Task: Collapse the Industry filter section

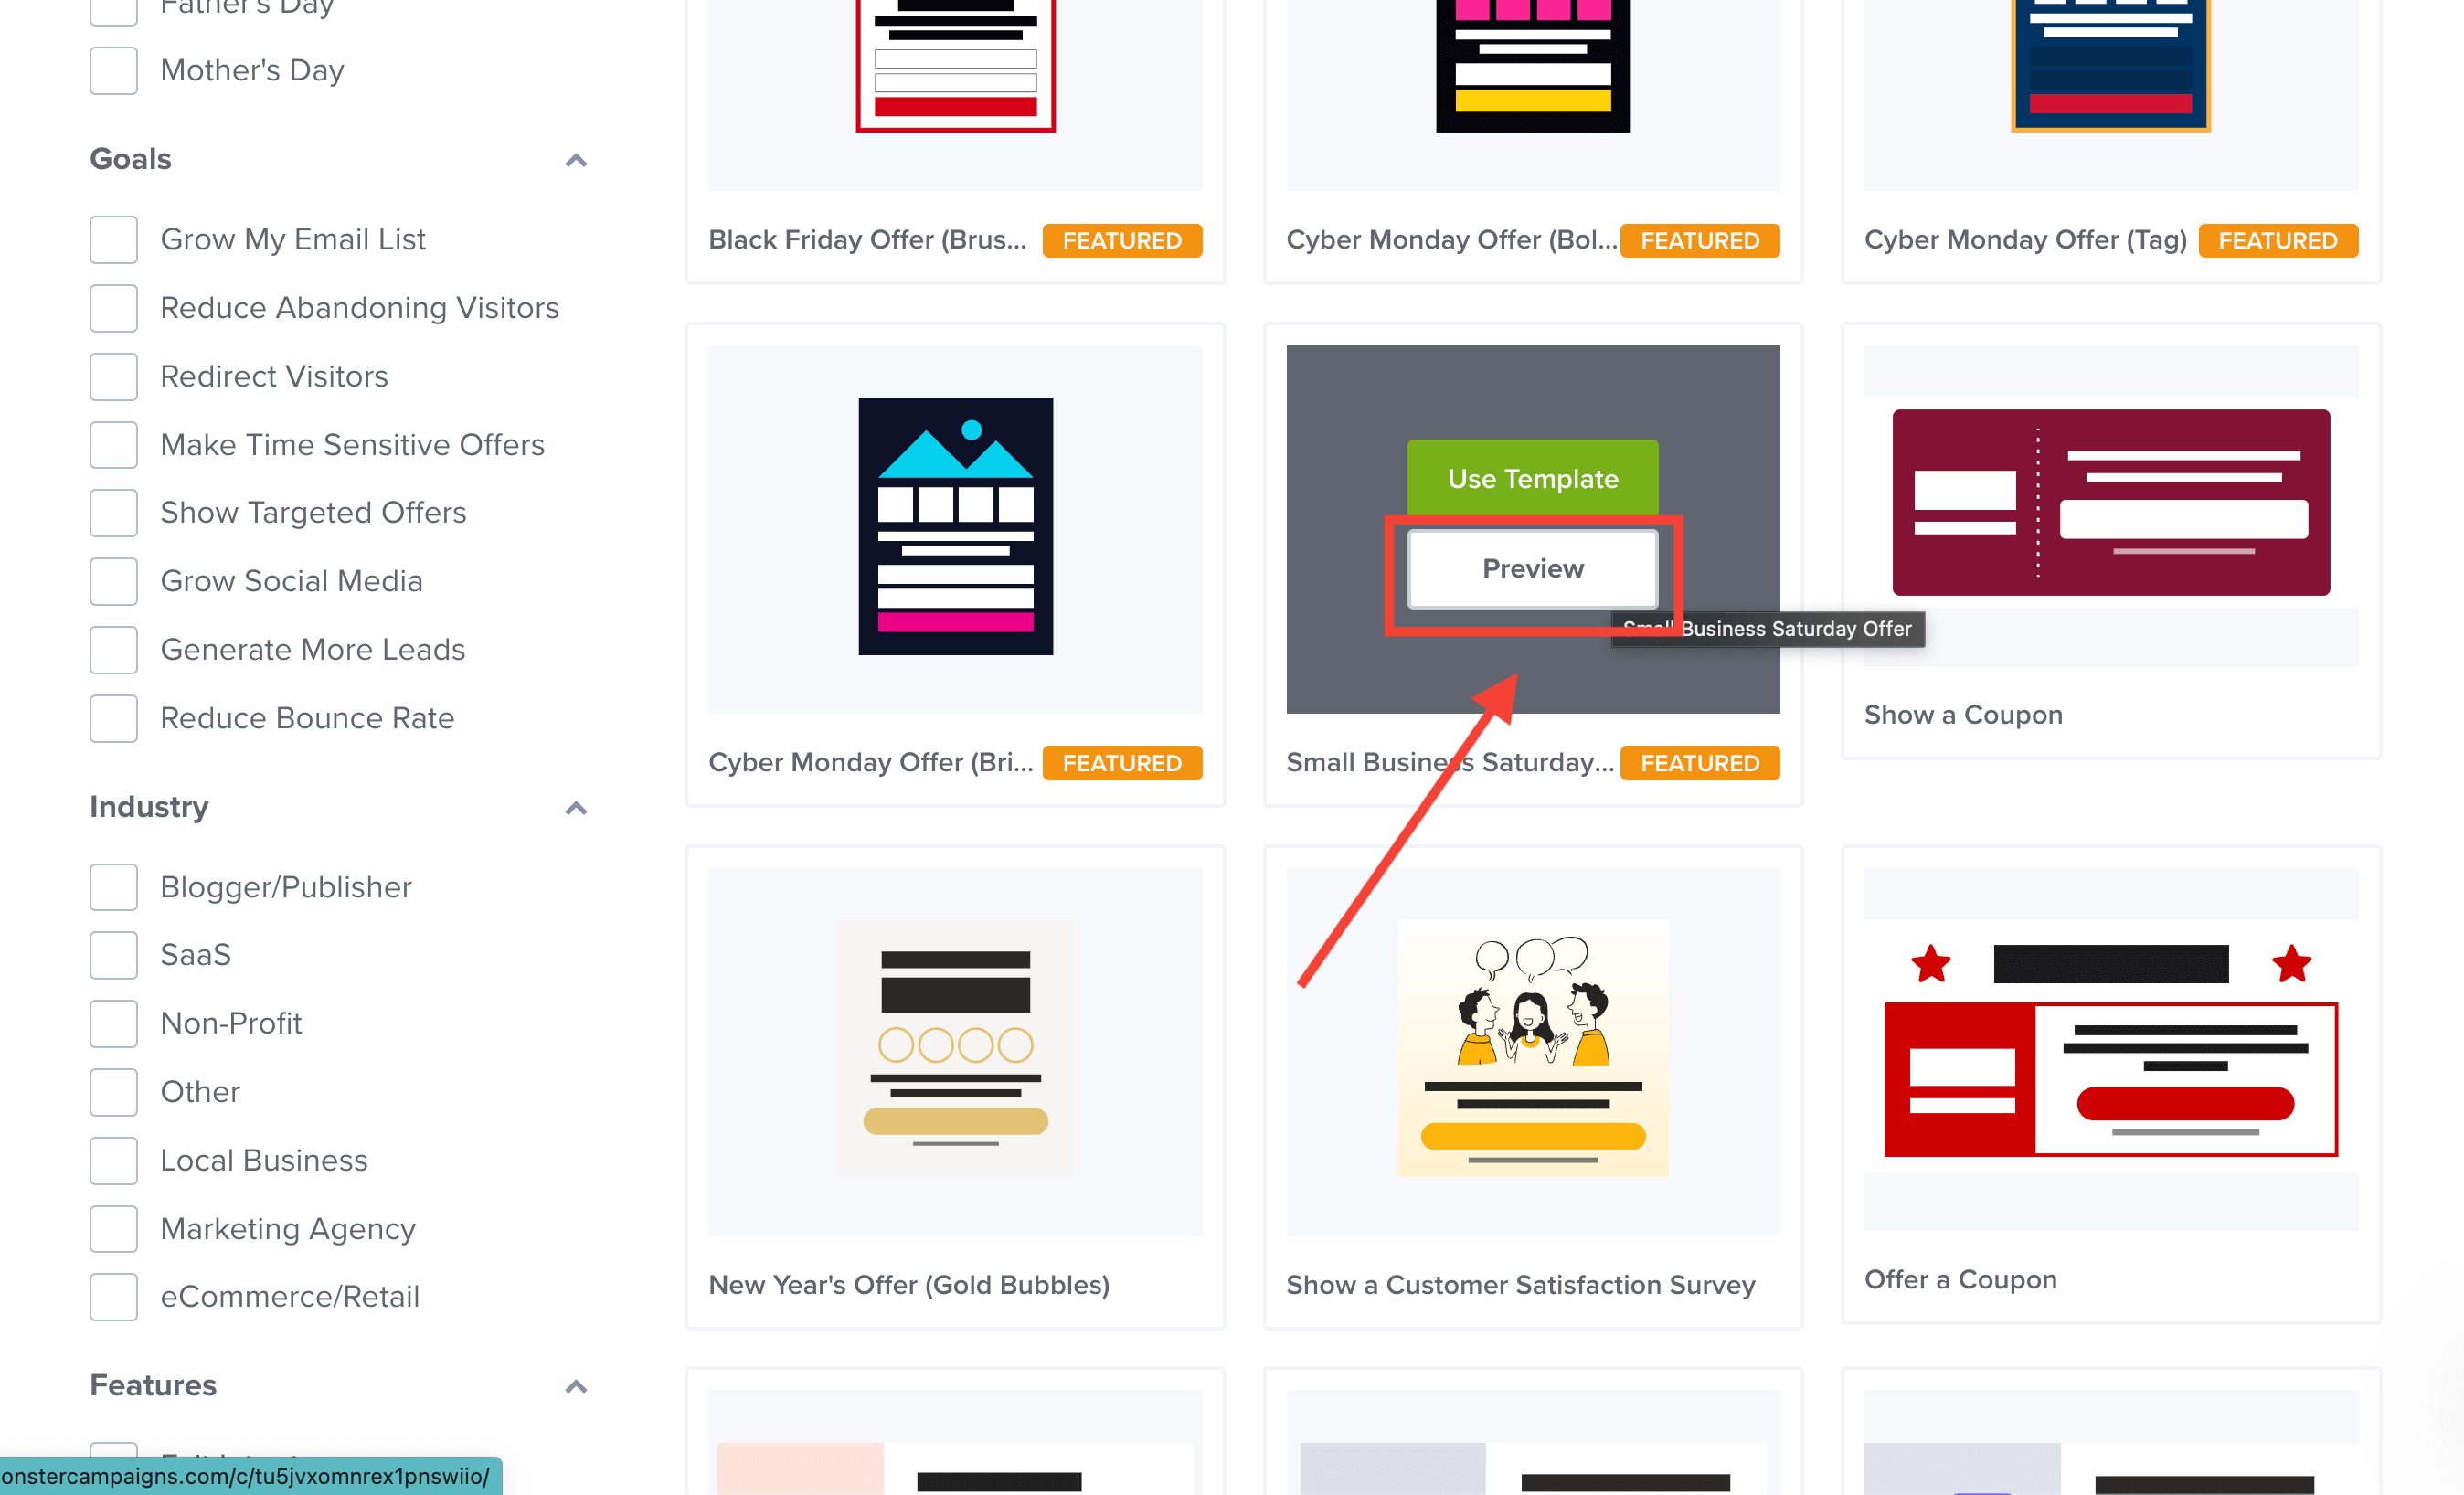Action: click(576, 808)
